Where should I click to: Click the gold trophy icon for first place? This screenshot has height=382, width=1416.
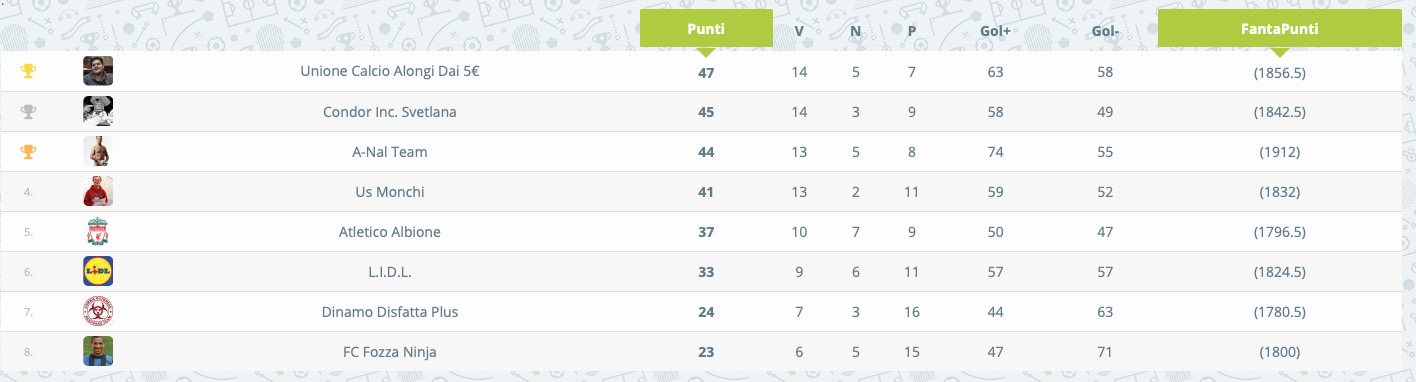28,71
